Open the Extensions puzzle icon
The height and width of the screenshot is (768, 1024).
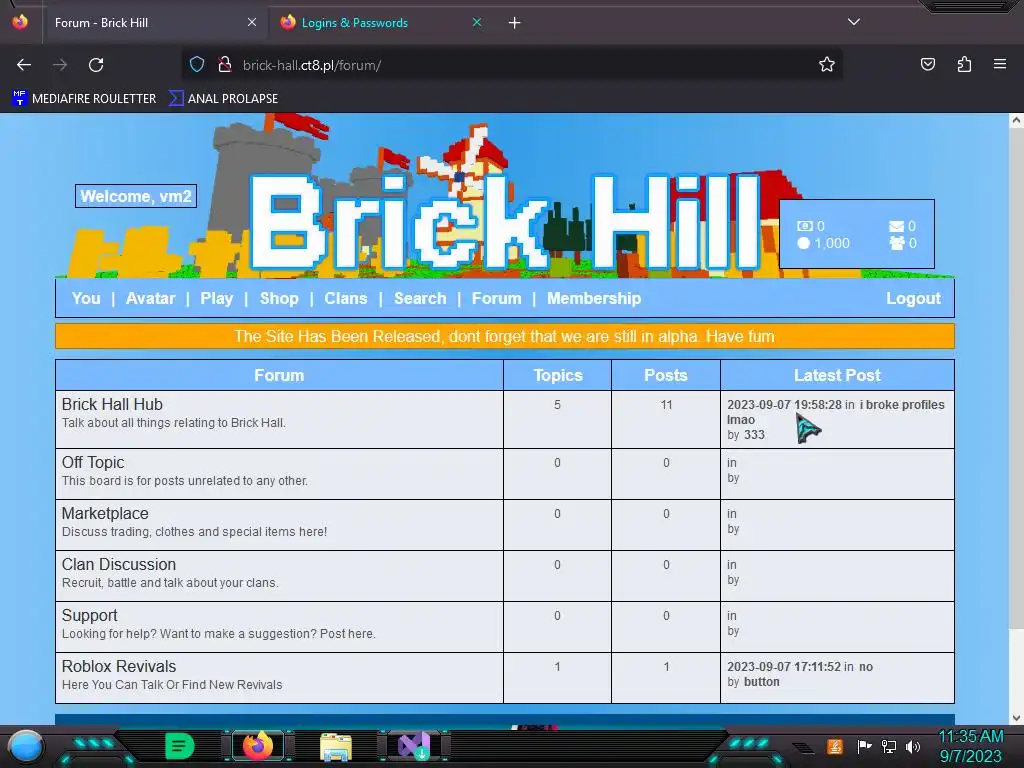click(x=964, y=64)
